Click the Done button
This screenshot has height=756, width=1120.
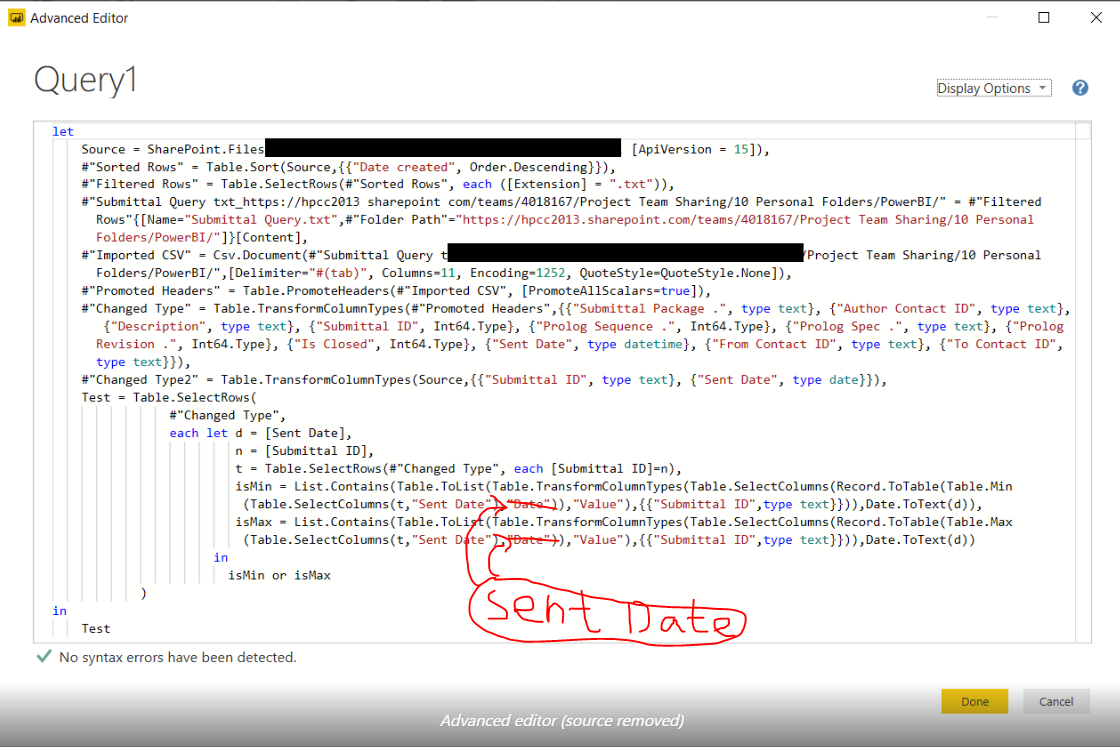974,702
